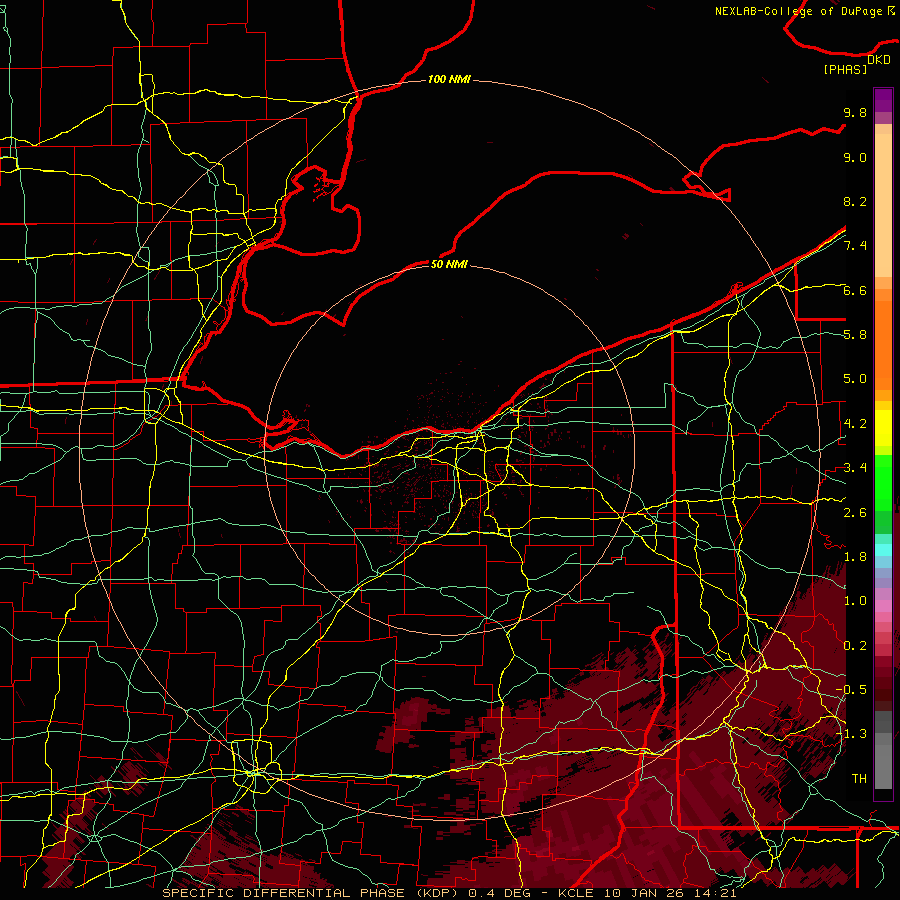Click the "10 JAN 26 14:21" timestamp
Image resolution: width=900 pixels, height=900 pixels.
(x=670, y=893)
